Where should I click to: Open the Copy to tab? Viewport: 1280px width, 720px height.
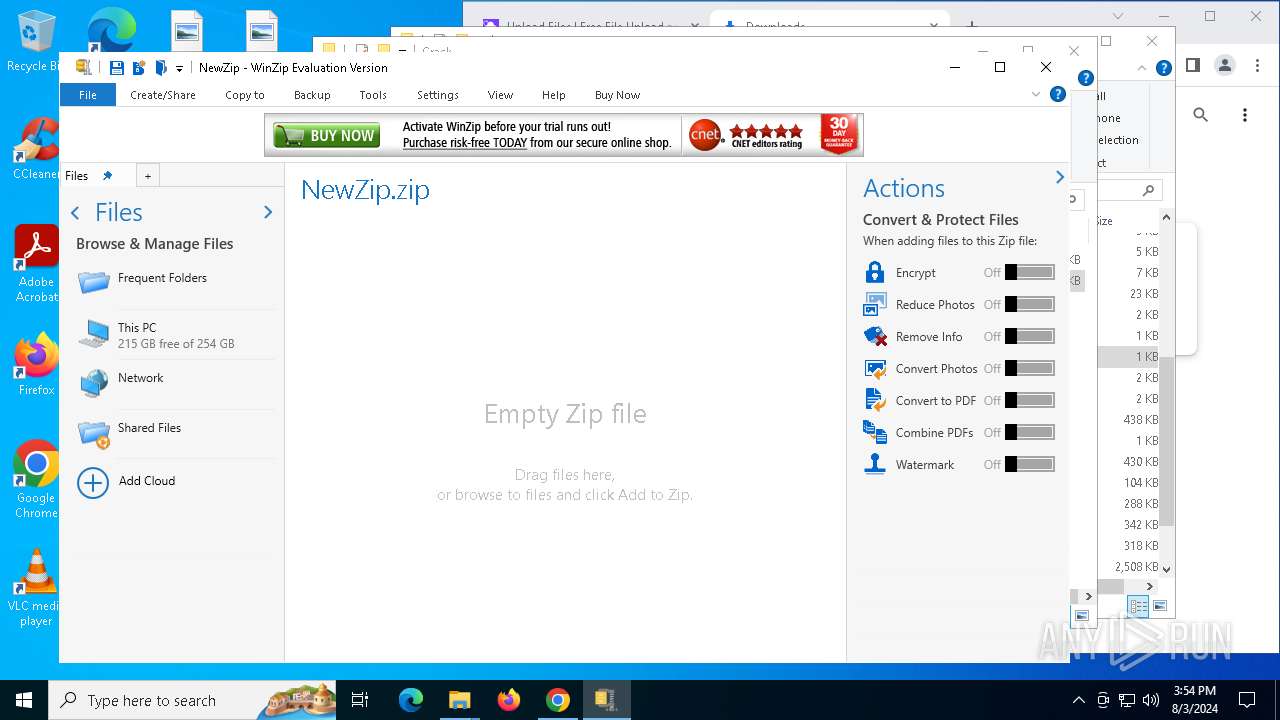click(245, 95)
